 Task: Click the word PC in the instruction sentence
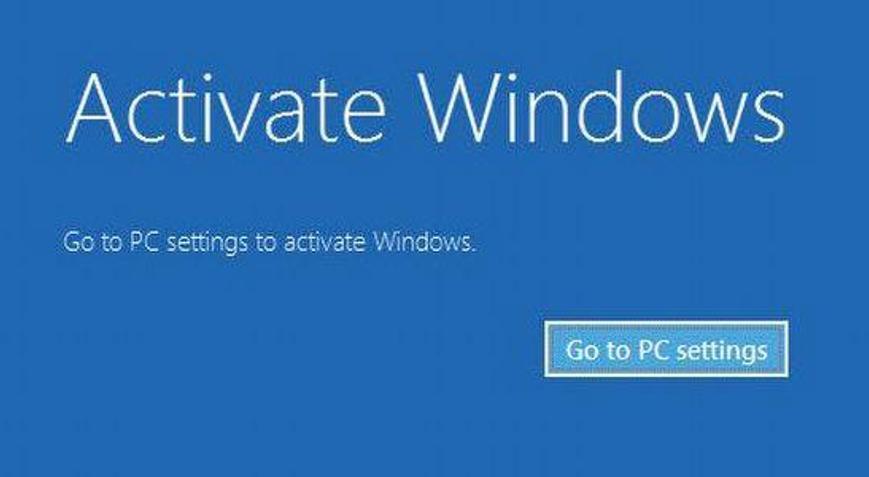point(143,242)
